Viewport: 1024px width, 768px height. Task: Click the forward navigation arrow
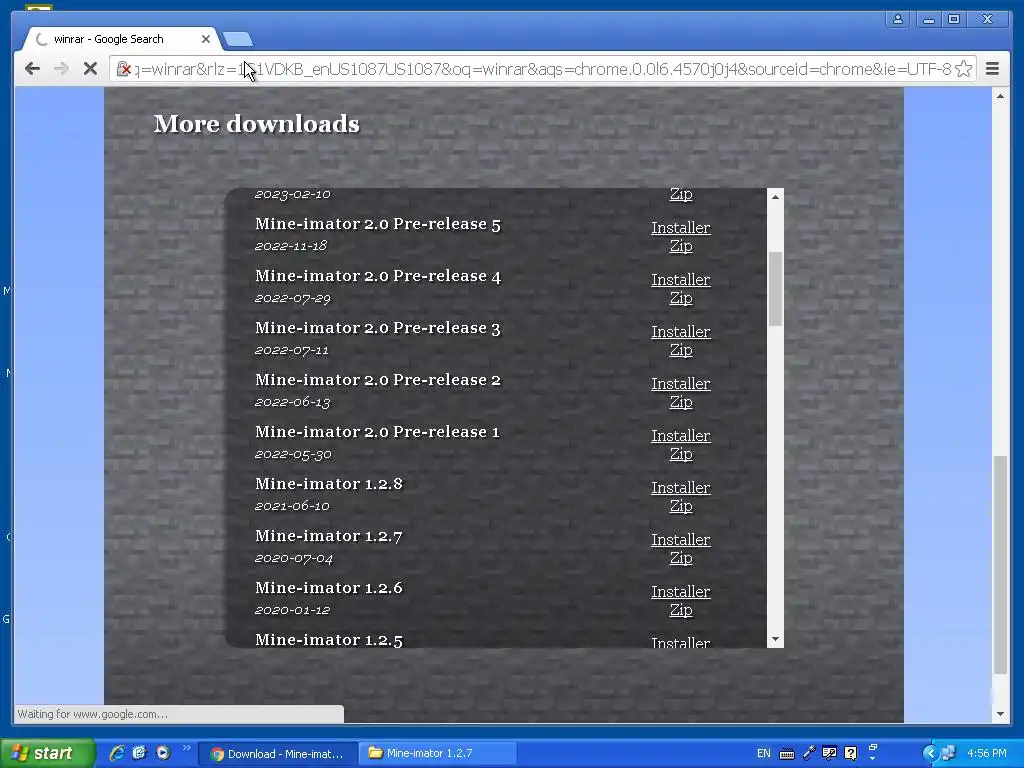[x=61, y=69]
